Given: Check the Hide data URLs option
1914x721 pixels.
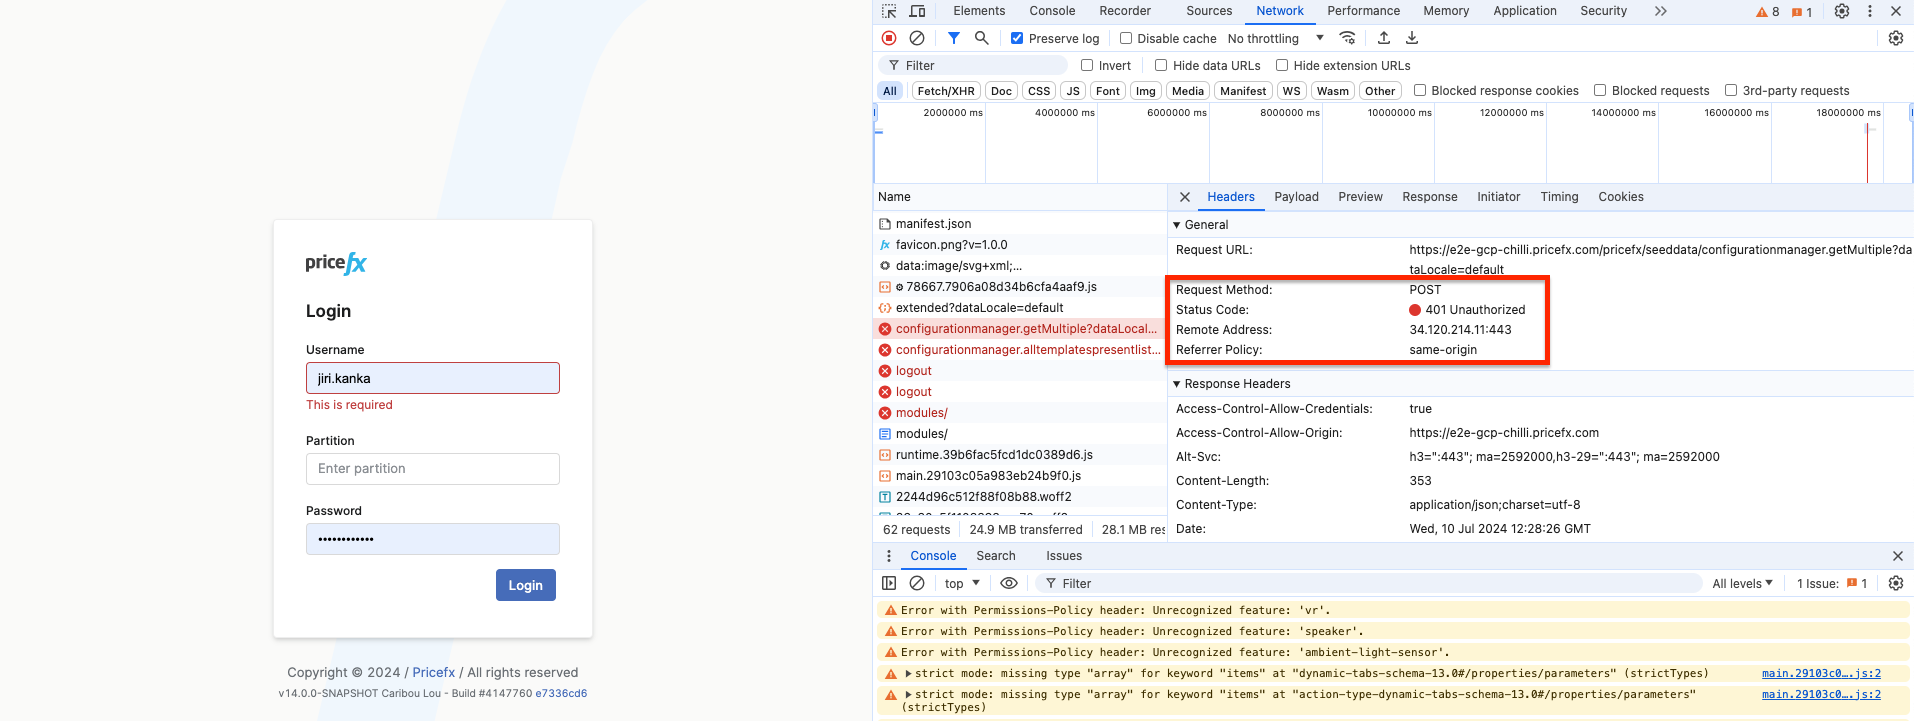Looking at the screenshot, I should tap(1161, 66).
